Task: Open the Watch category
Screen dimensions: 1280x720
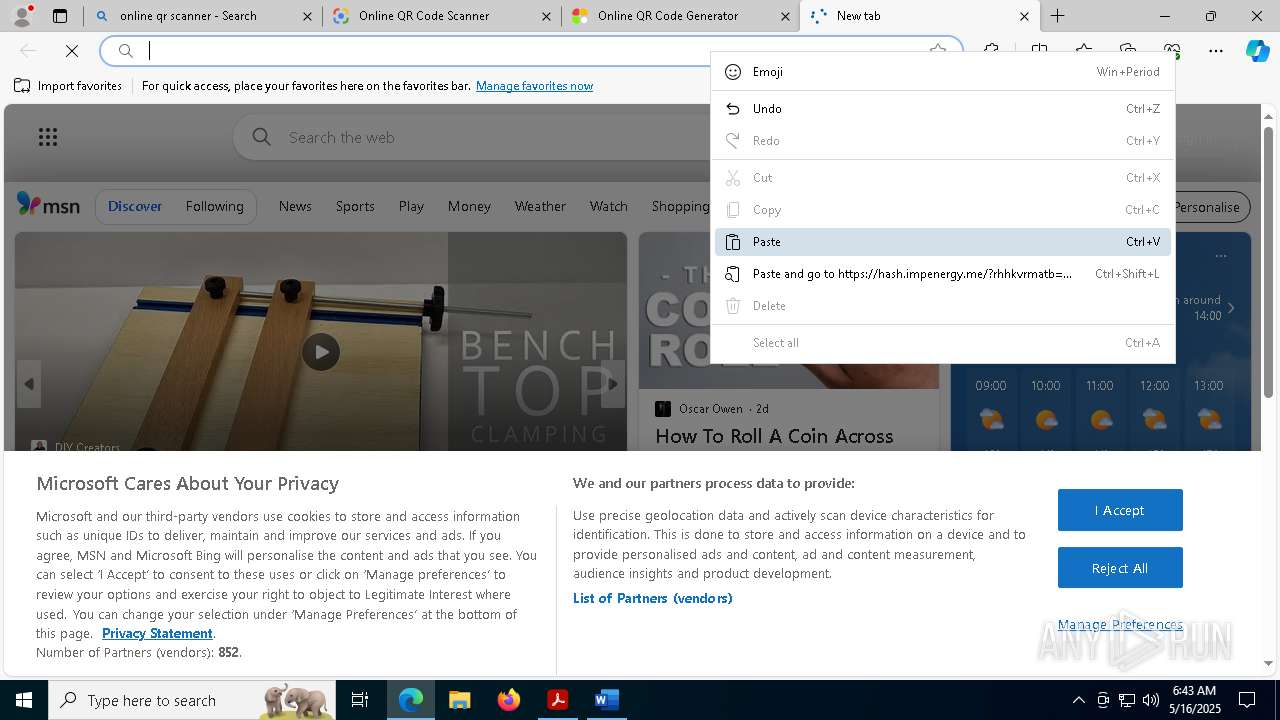Action: pyautogui.click(x=608, y=206)
